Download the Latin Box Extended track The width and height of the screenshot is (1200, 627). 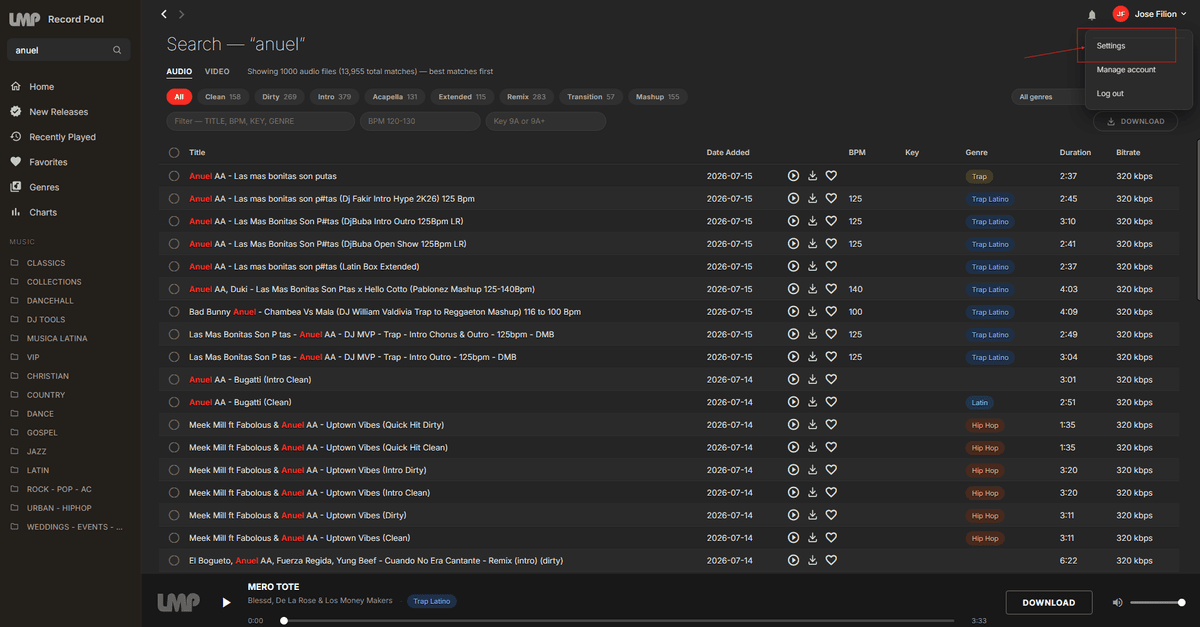[x=813, y=267]
